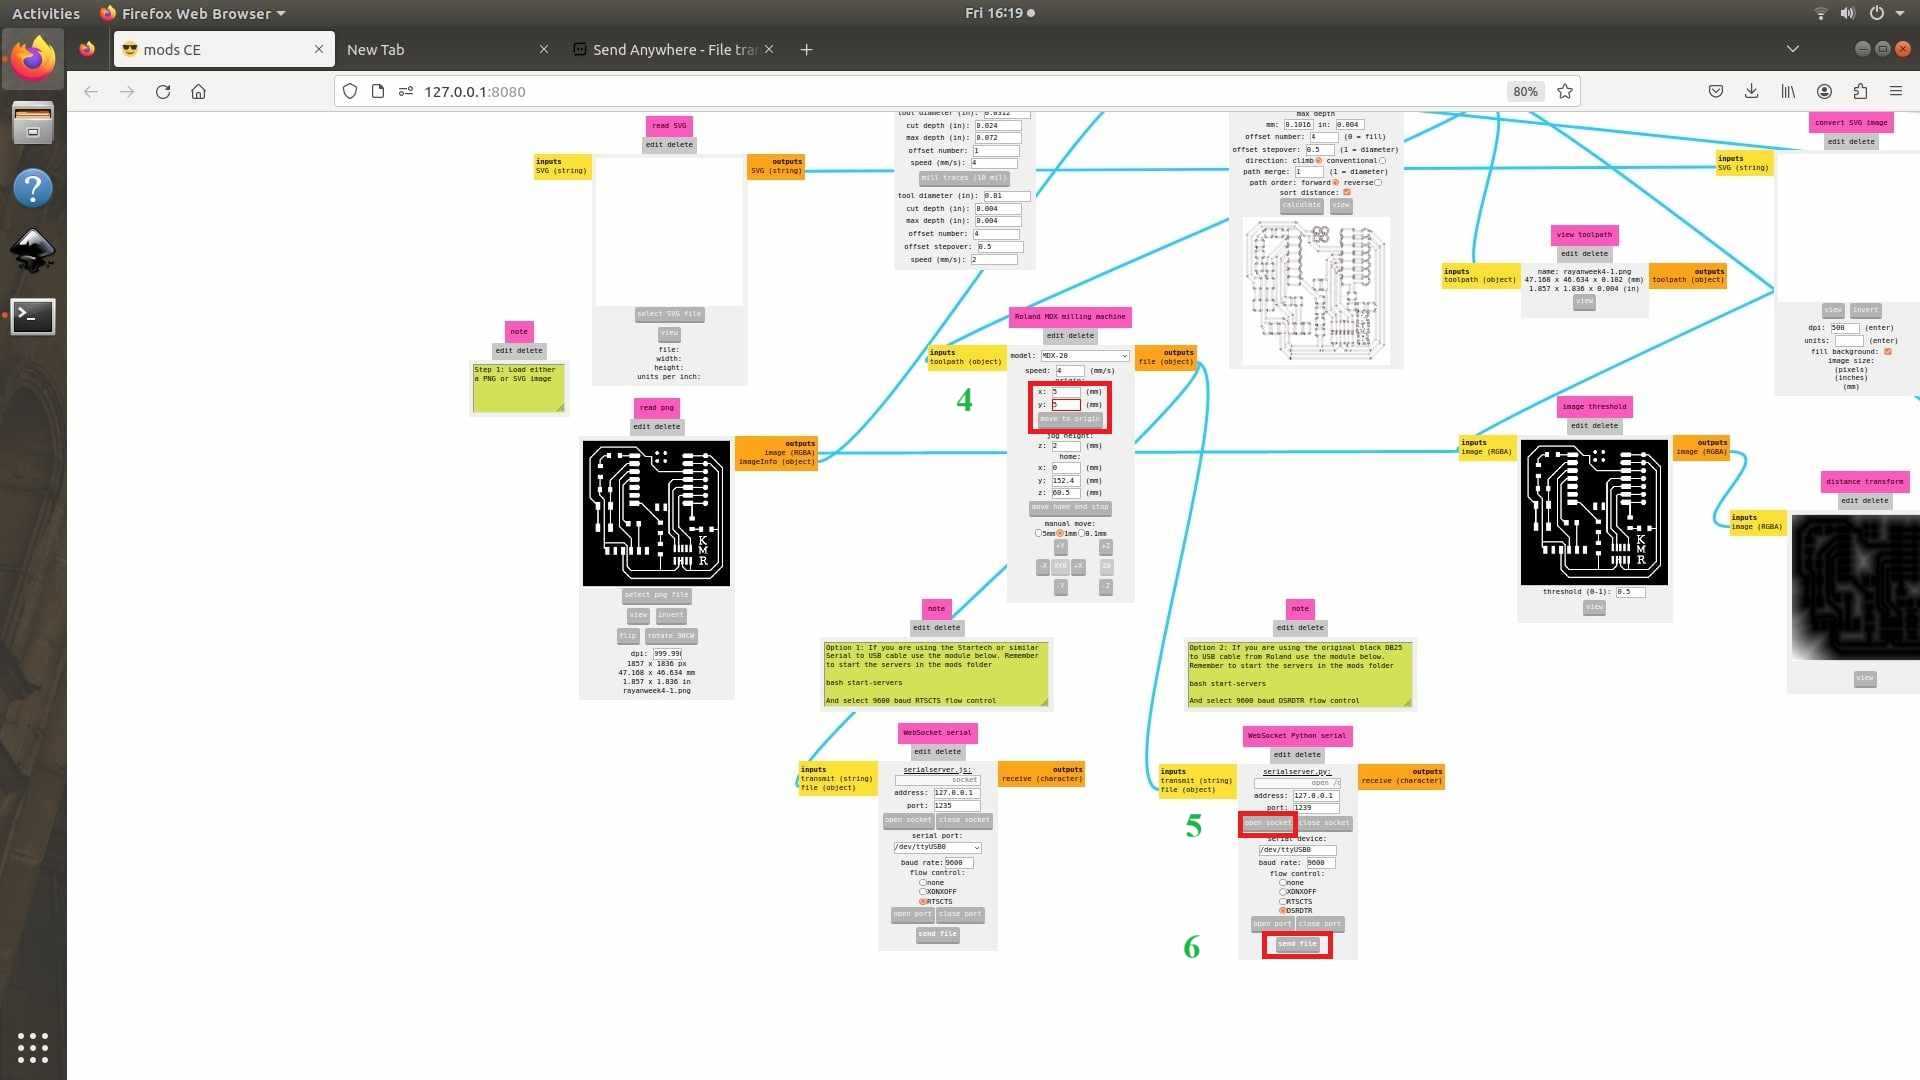
Task: Click the move to origin button
Action: (x=1069, y=419)
